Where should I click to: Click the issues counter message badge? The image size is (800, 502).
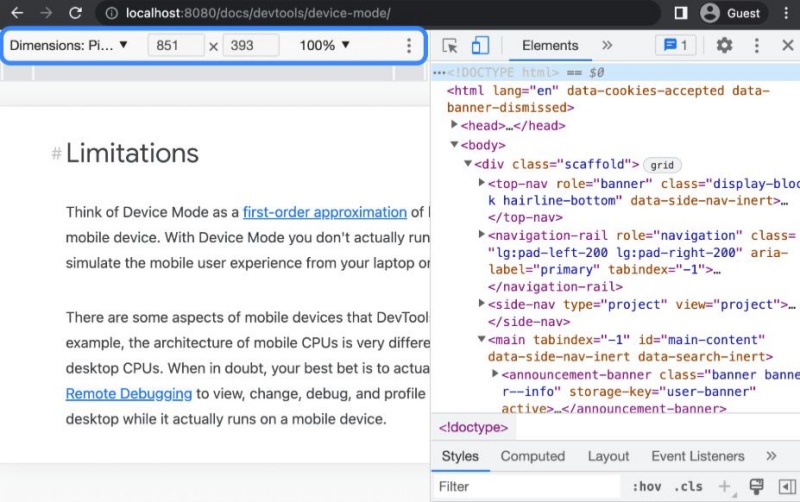[676, 46]
